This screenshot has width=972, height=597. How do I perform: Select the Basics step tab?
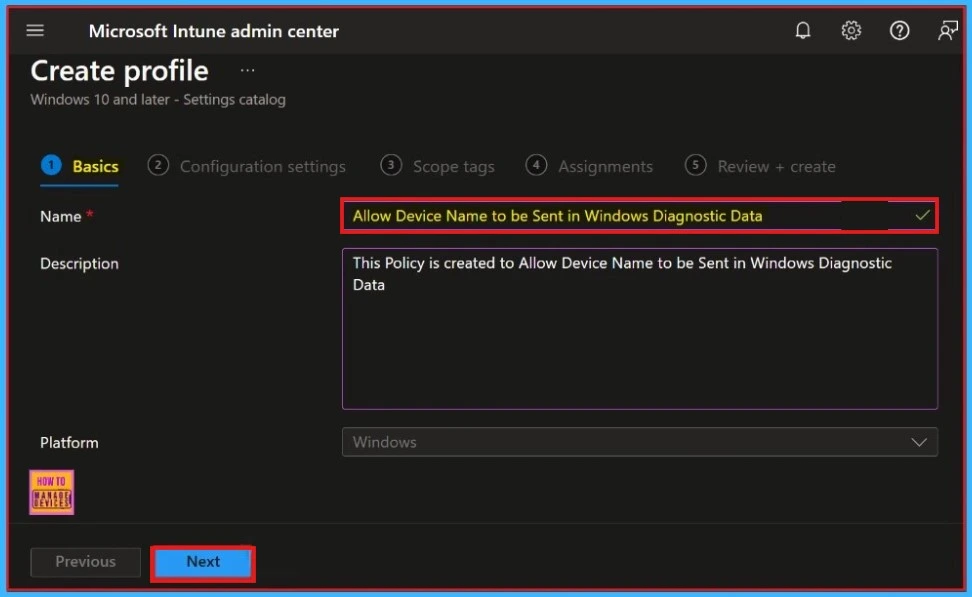pos(80,166)
